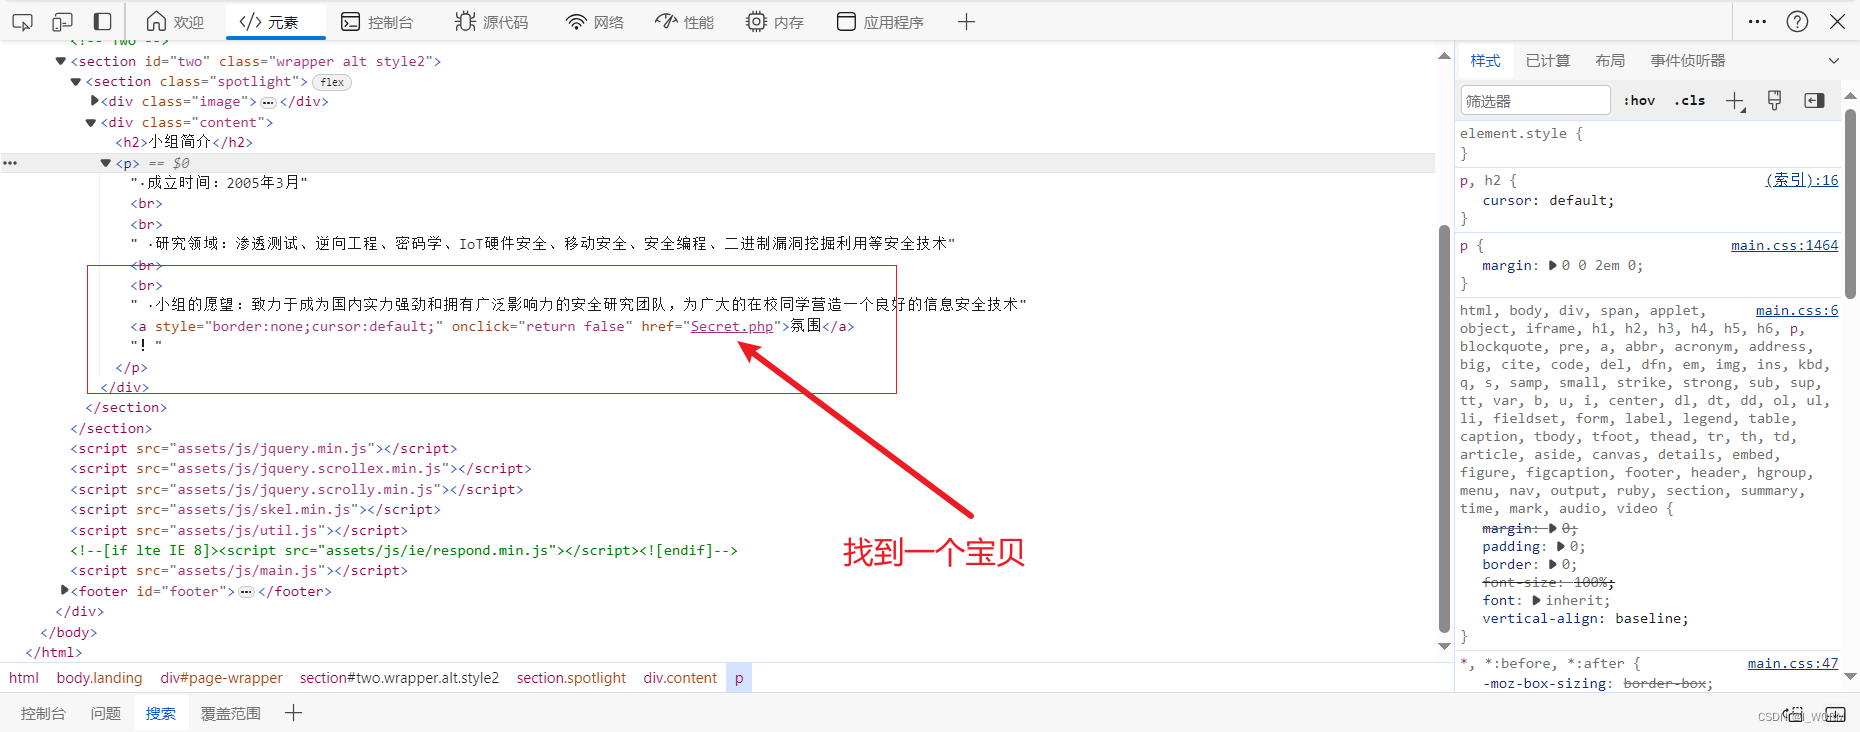Toggle .cls class editor
The height and width of the screenshot is (732, 1860).
point(1690,100)
